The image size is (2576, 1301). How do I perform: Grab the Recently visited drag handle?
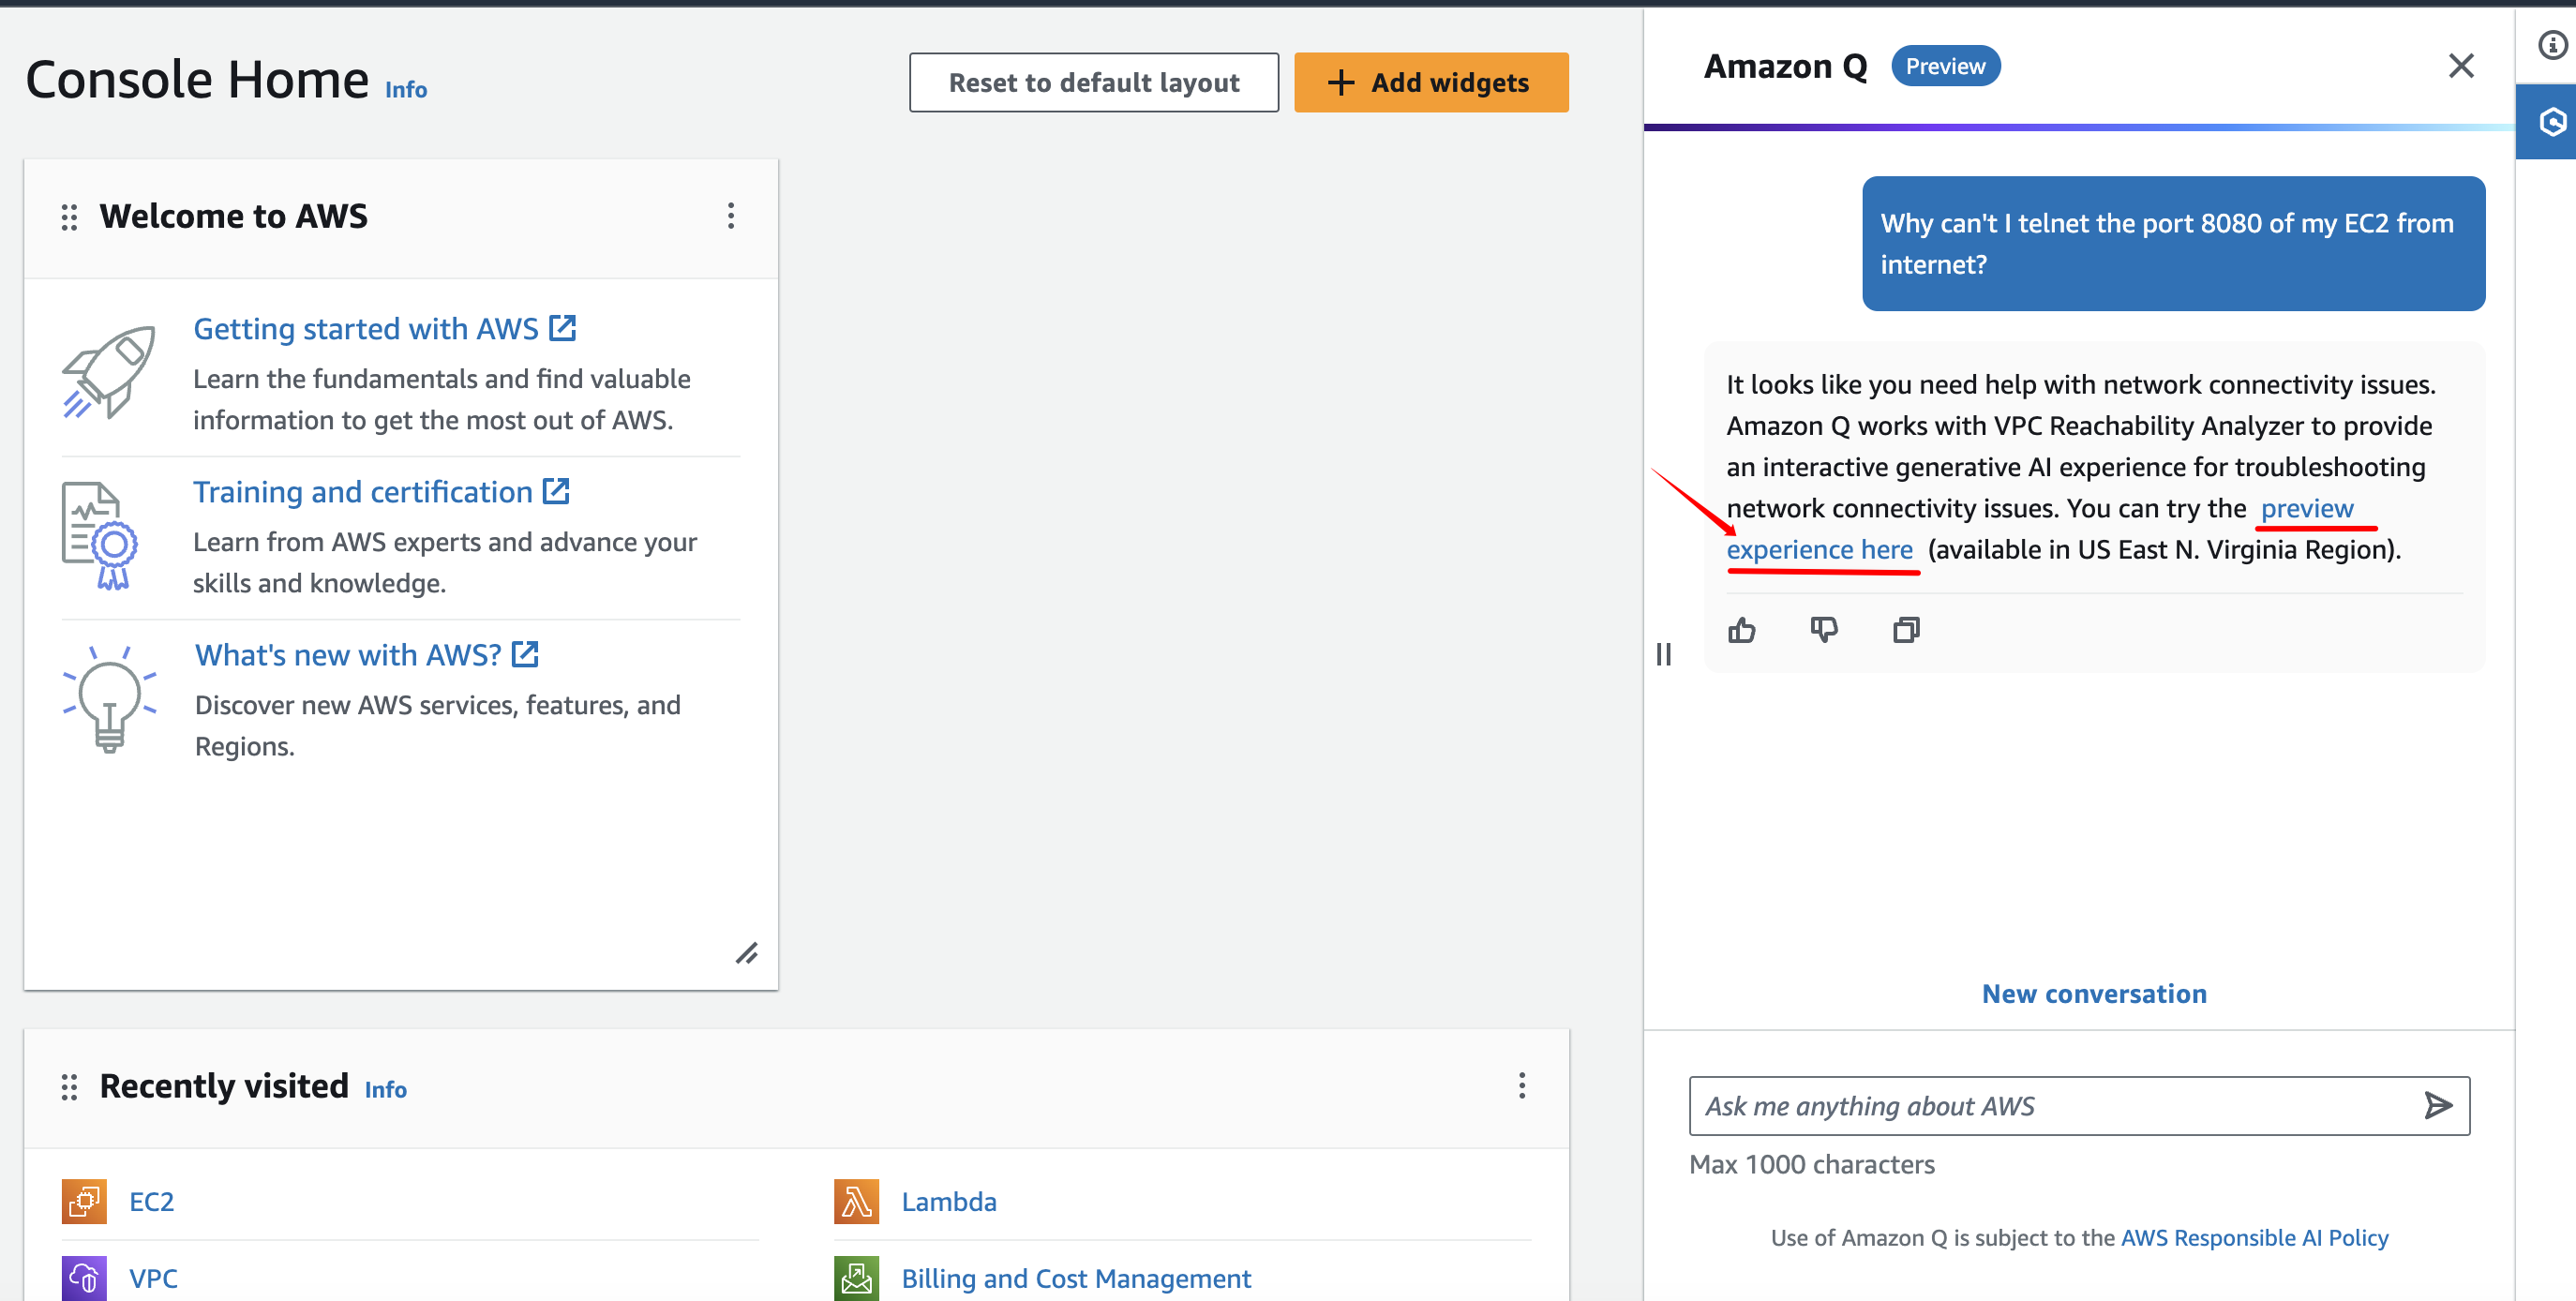click(69, 1087)
